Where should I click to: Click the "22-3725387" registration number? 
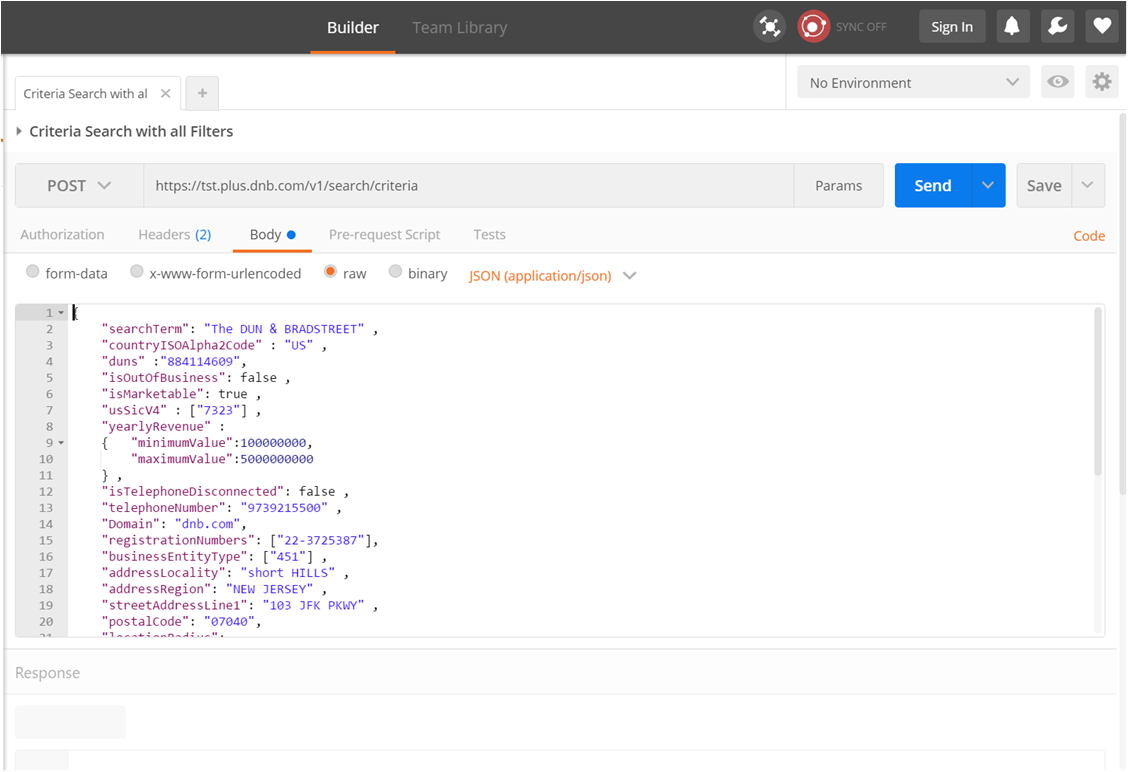click(x=320, y=540)
